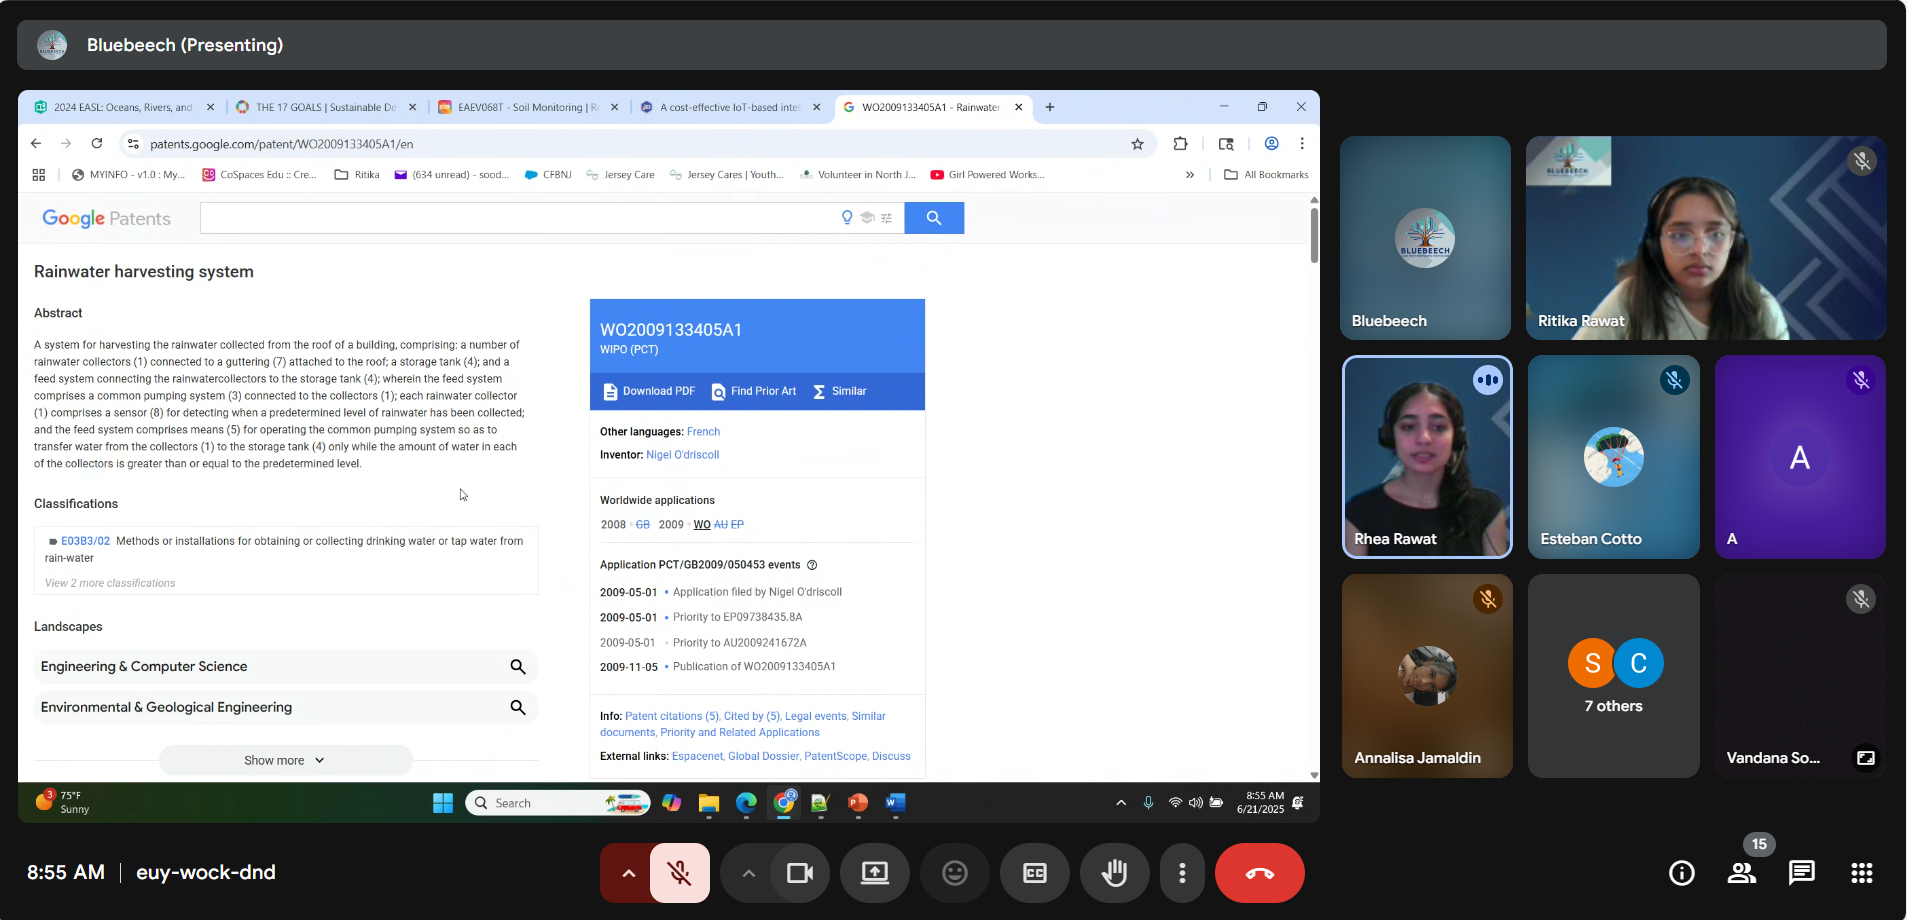Enable closed captions
The image size is (1907, 920).
tap(1034, 872)
